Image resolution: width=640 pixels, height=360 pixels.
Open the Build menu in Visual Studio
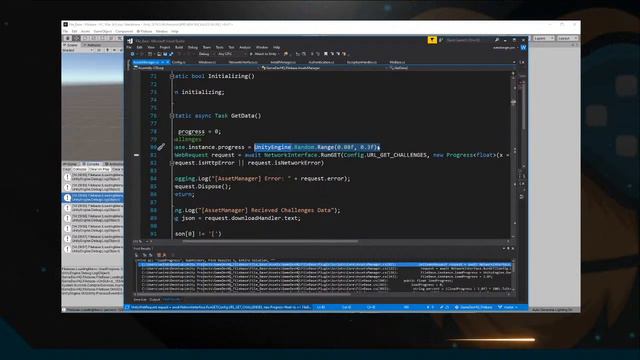(179, 47)
